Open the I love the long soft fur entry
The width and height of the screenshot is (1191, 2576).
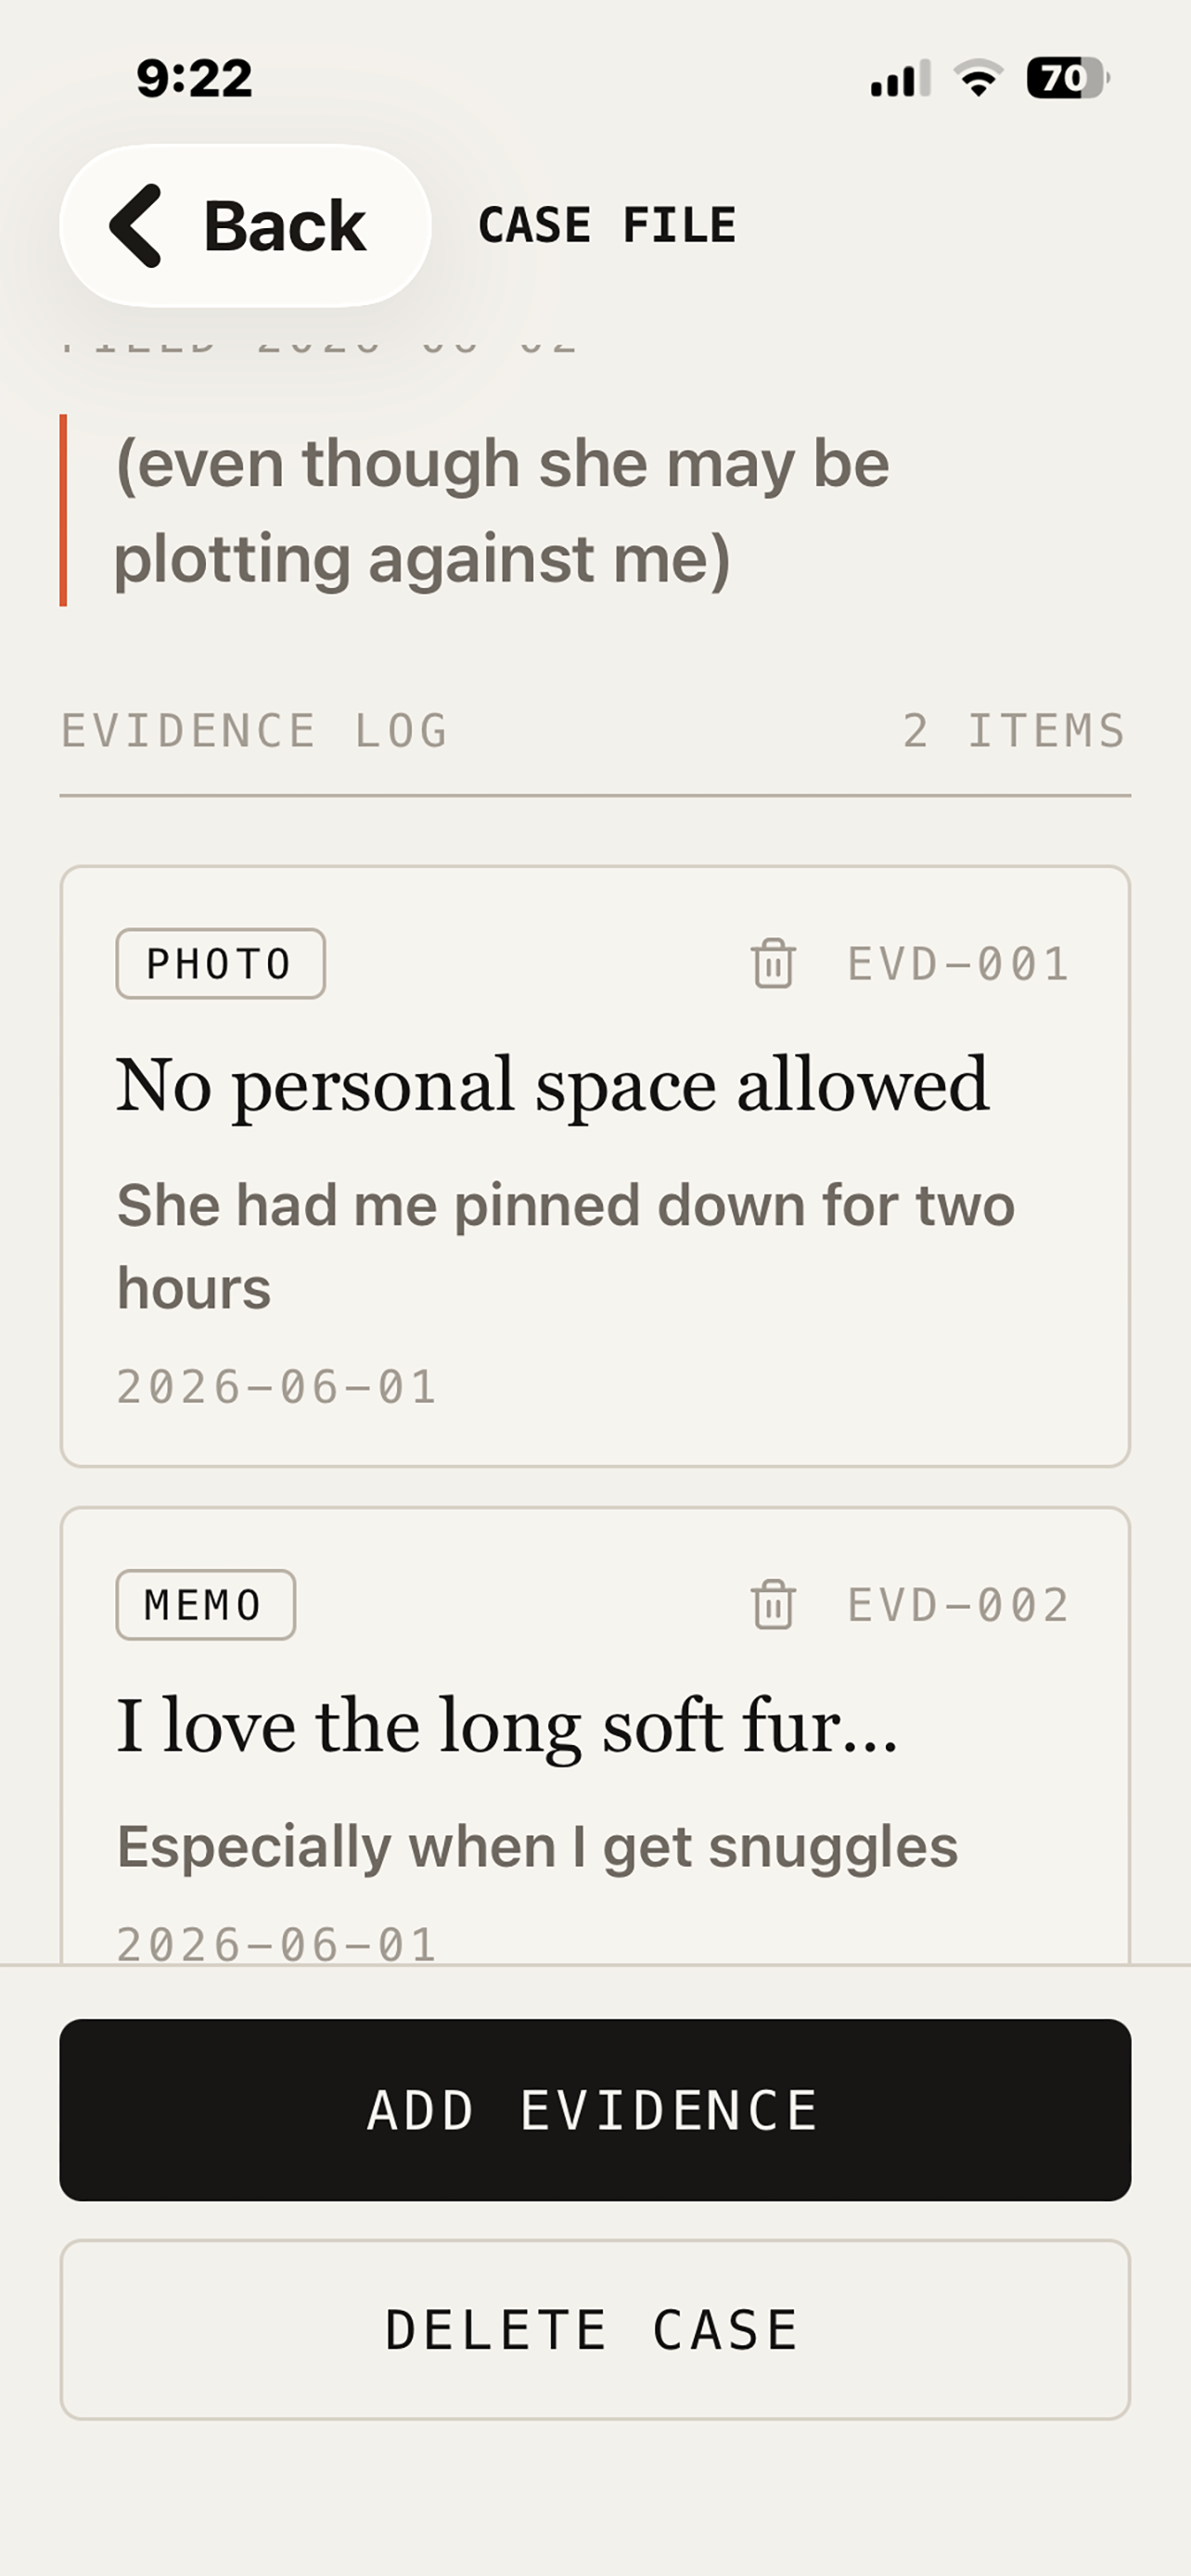pos(595,1736)
